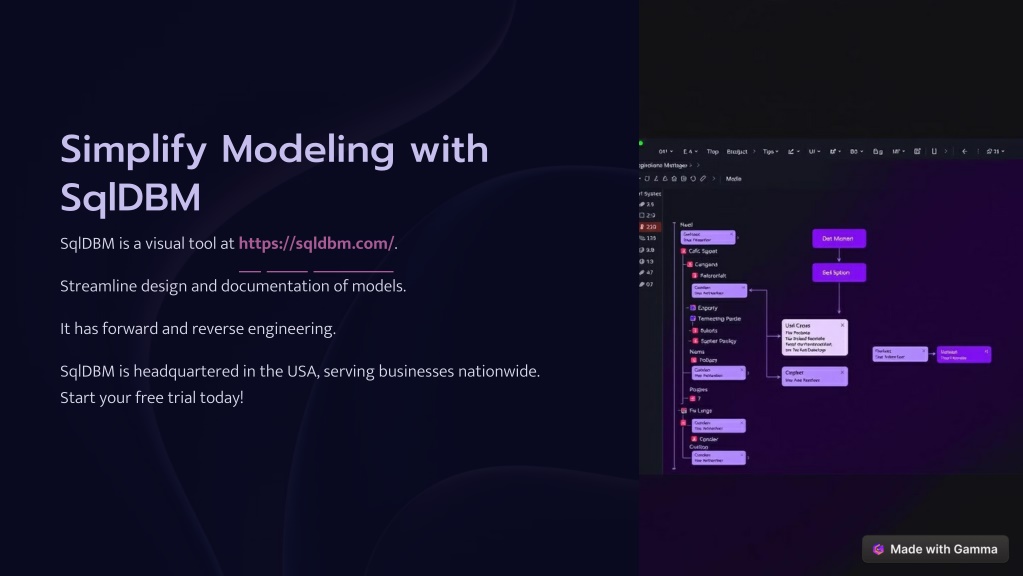This screenshot has width=1023, height=576.
Task: Click the paperclip icon in the illustration's second toolbar
Action: click(703, 179)
